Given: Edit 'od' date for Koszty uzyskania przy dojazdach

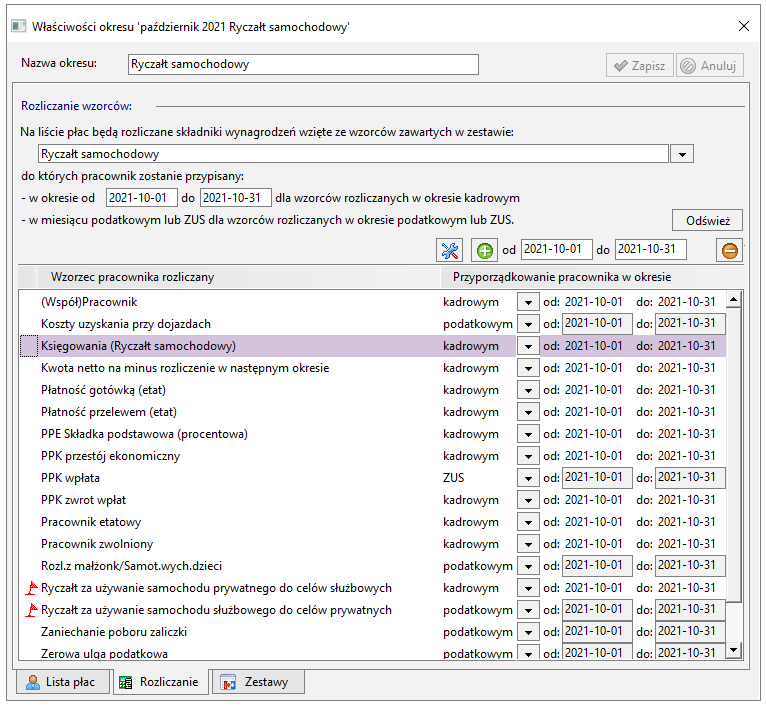Looking at the screenshot, I should [x=597, y=324].
